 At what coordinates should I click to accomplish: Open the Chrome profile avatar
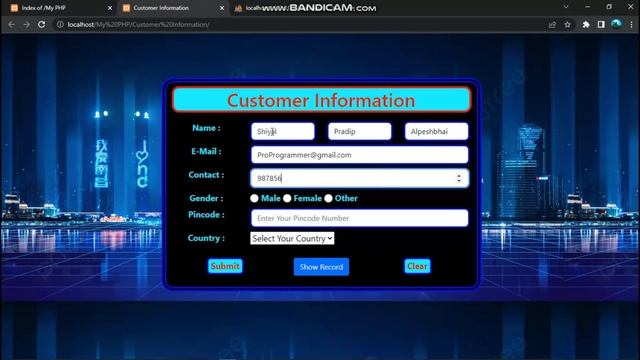click(x=616, y=24)
